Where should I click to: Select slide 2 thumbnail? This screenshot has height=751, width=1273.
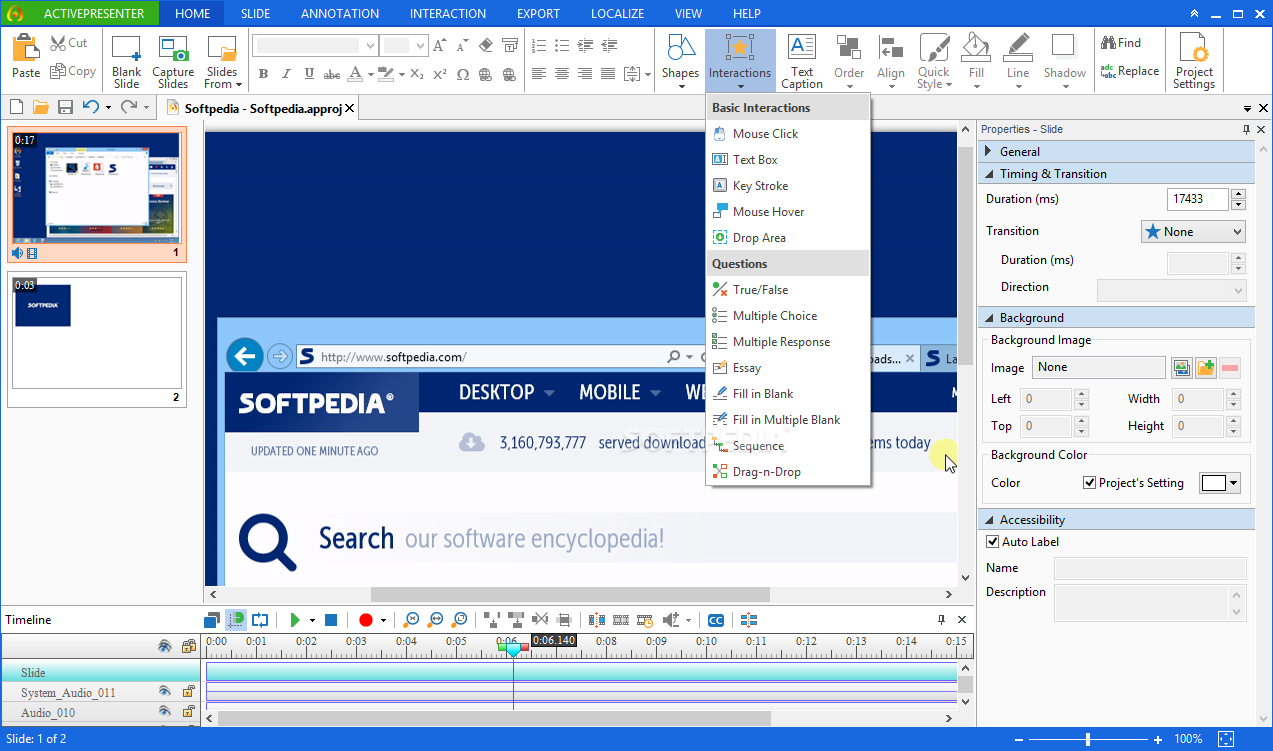pos(96,341)
